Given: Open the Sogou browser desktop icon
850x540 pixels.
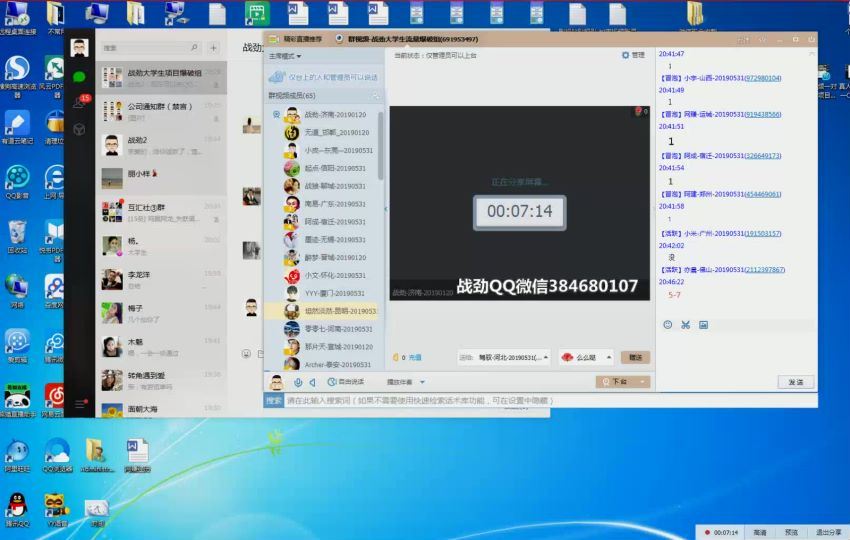Looking at the screenshot, I should 17,76.
